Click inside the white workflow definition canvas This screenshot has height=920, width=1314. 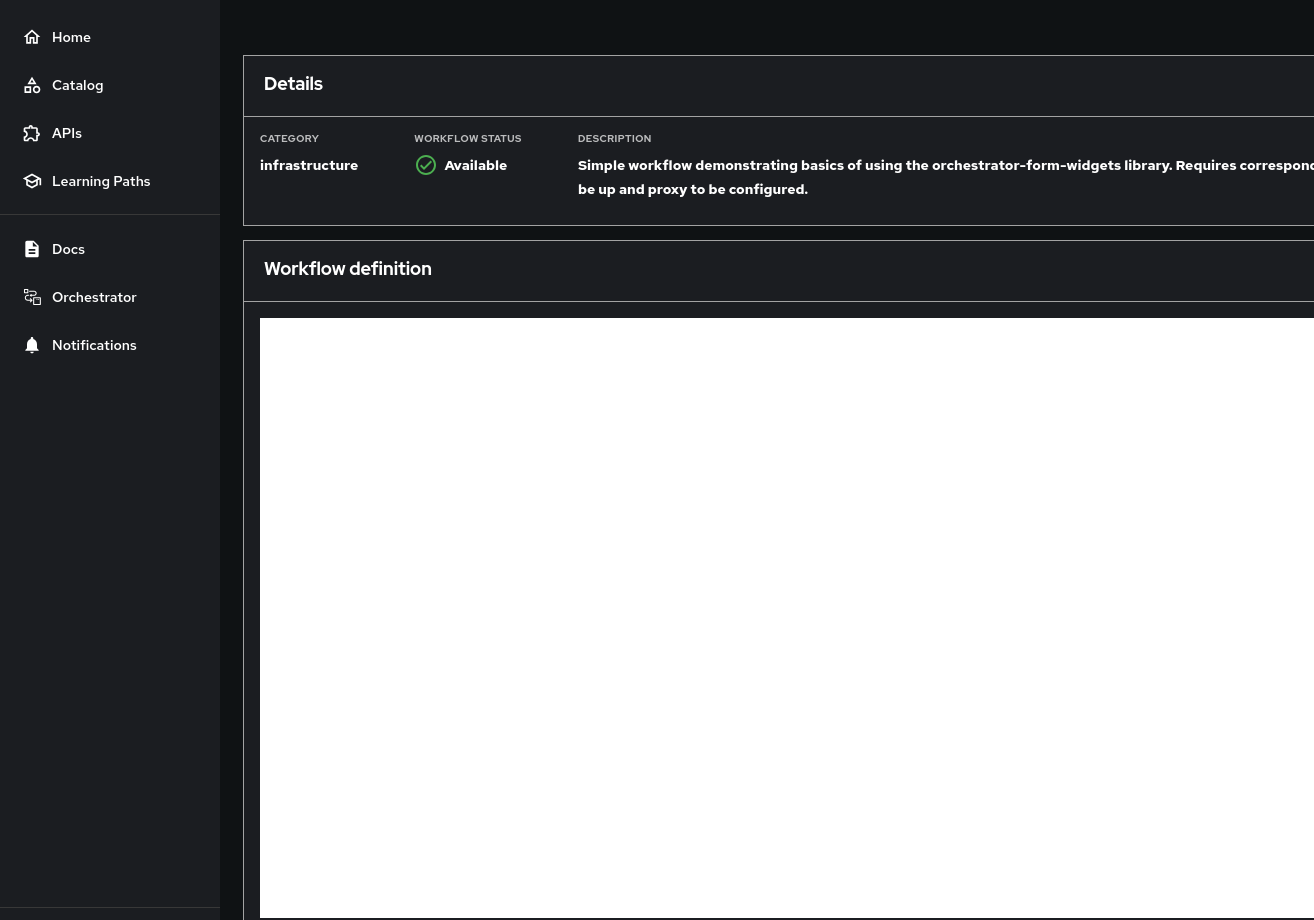click(x=787, y=617)
